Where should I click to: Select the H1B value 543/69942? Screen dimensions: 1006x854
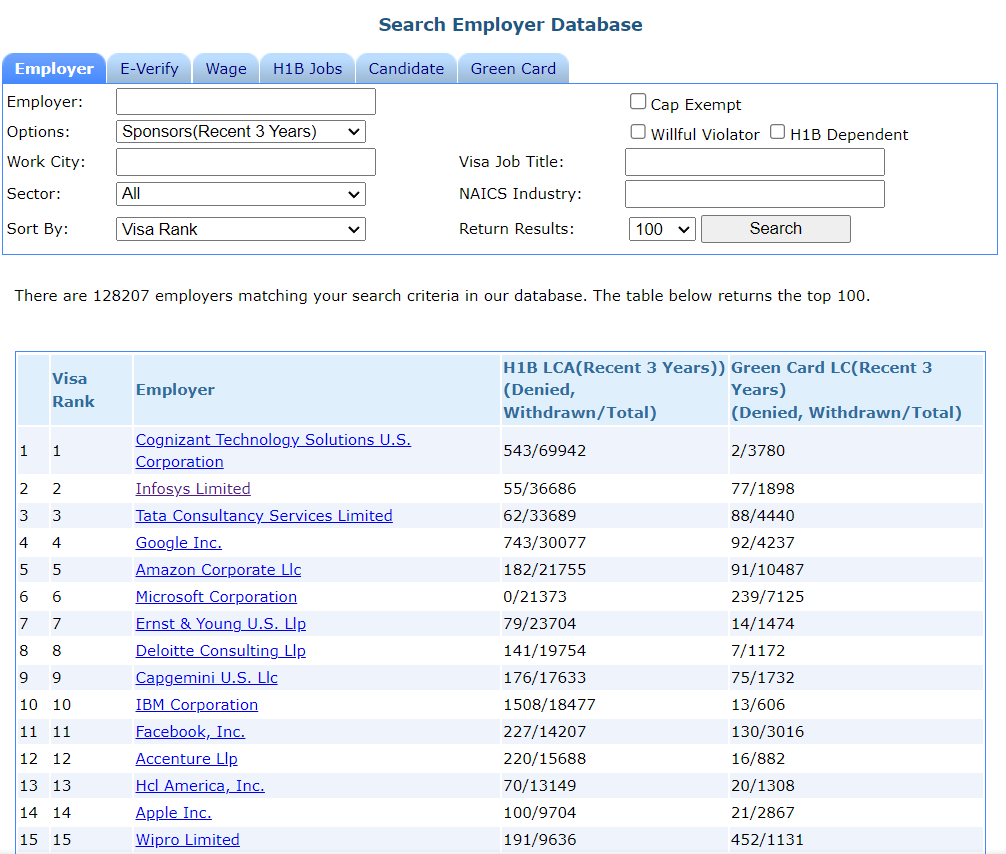(x=545, y=450)
